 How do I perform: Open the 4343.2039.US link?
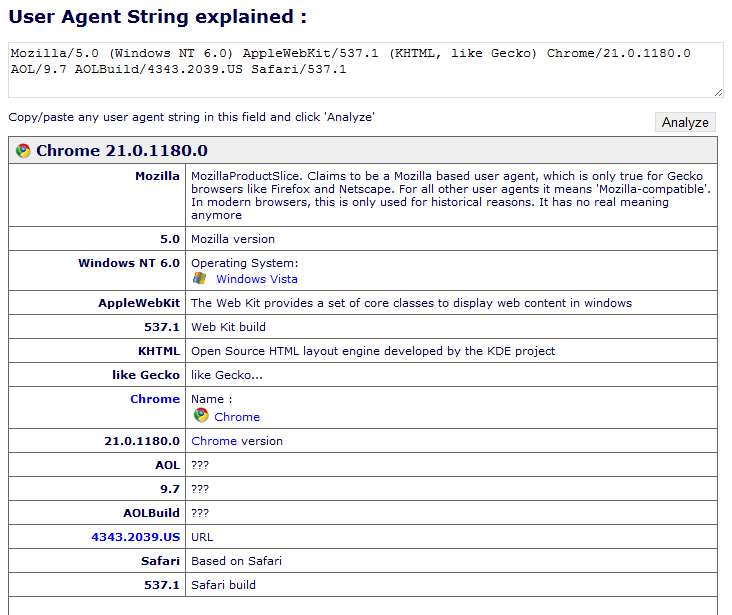coord(135,537)
